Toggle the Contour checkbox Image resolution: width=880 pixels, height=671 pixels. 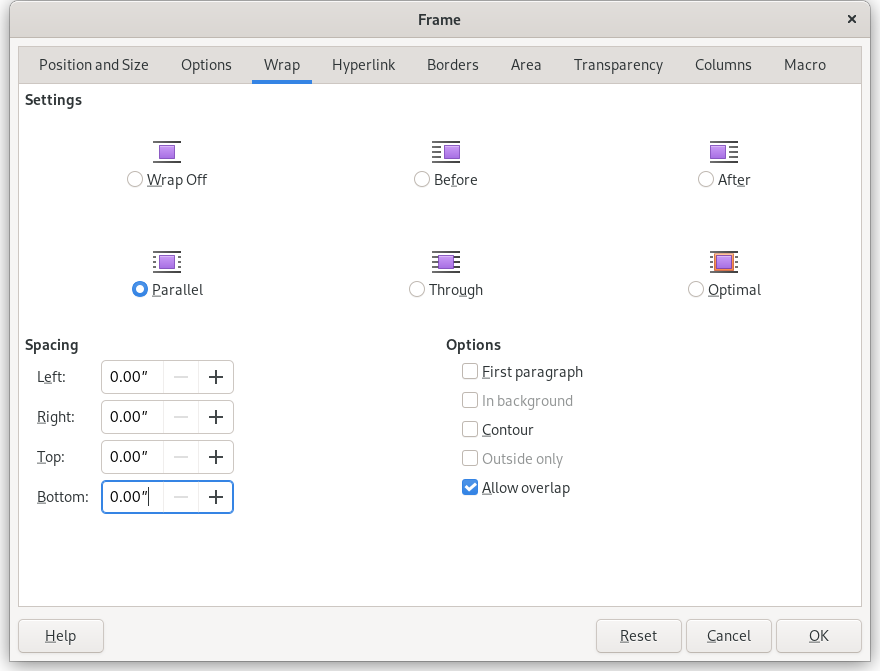[x=470, y=430]
